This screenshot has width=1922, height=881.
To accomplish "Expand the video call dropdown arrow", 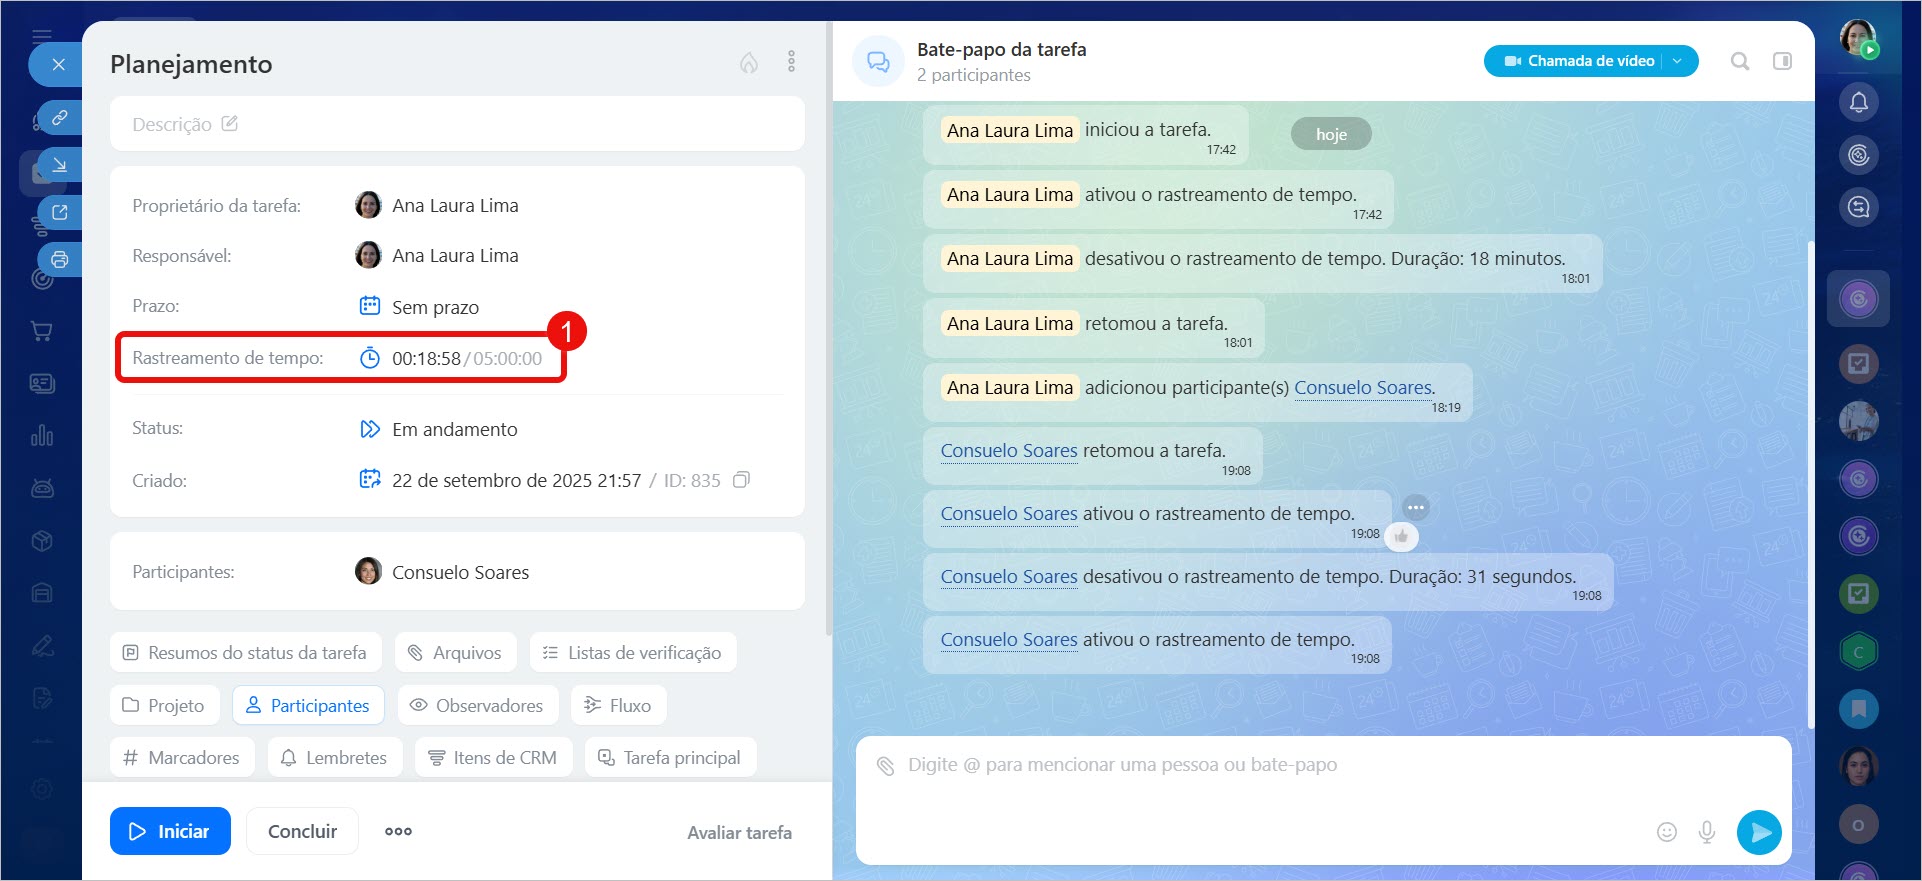I will click(x=1678, y=61).
